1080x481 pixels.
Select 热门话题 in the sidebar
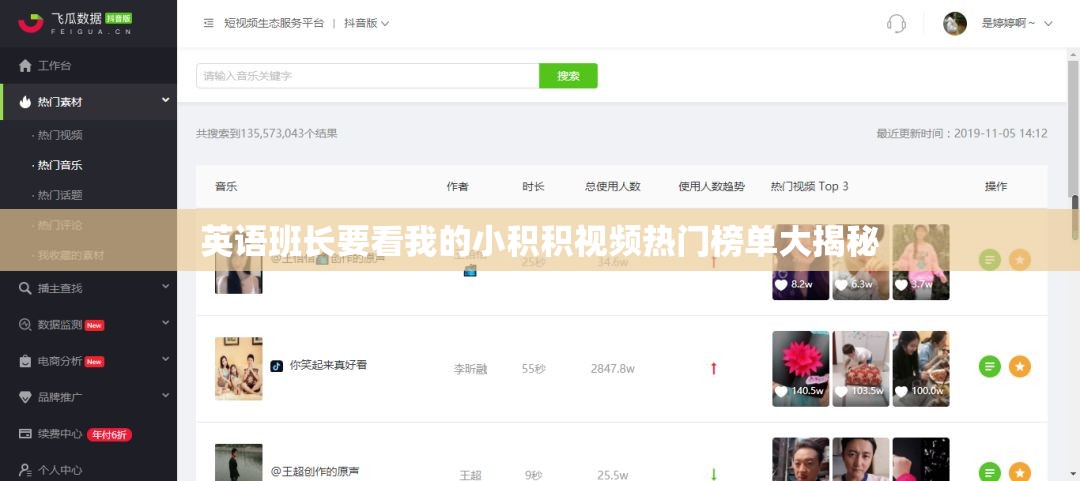[60, 195]
